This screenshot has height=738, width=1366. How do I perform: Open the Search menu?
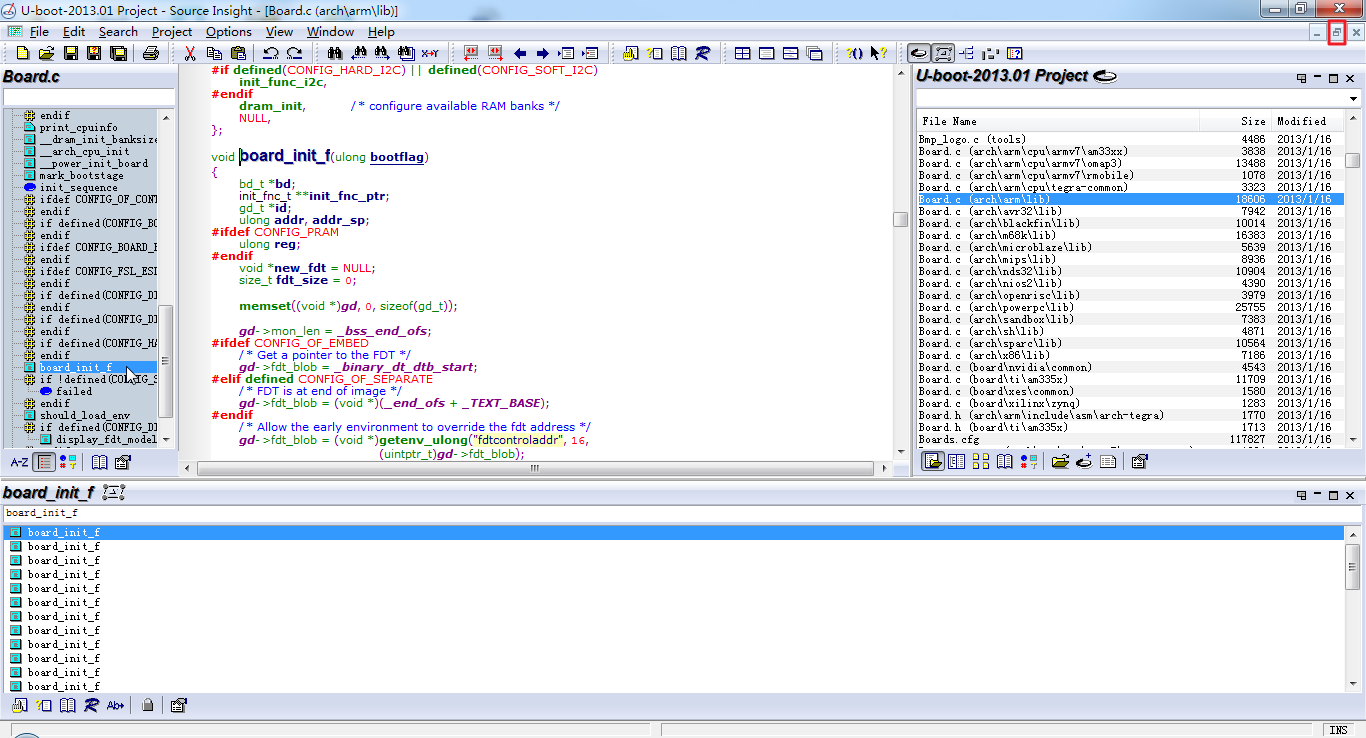click(x=118, y=32)
